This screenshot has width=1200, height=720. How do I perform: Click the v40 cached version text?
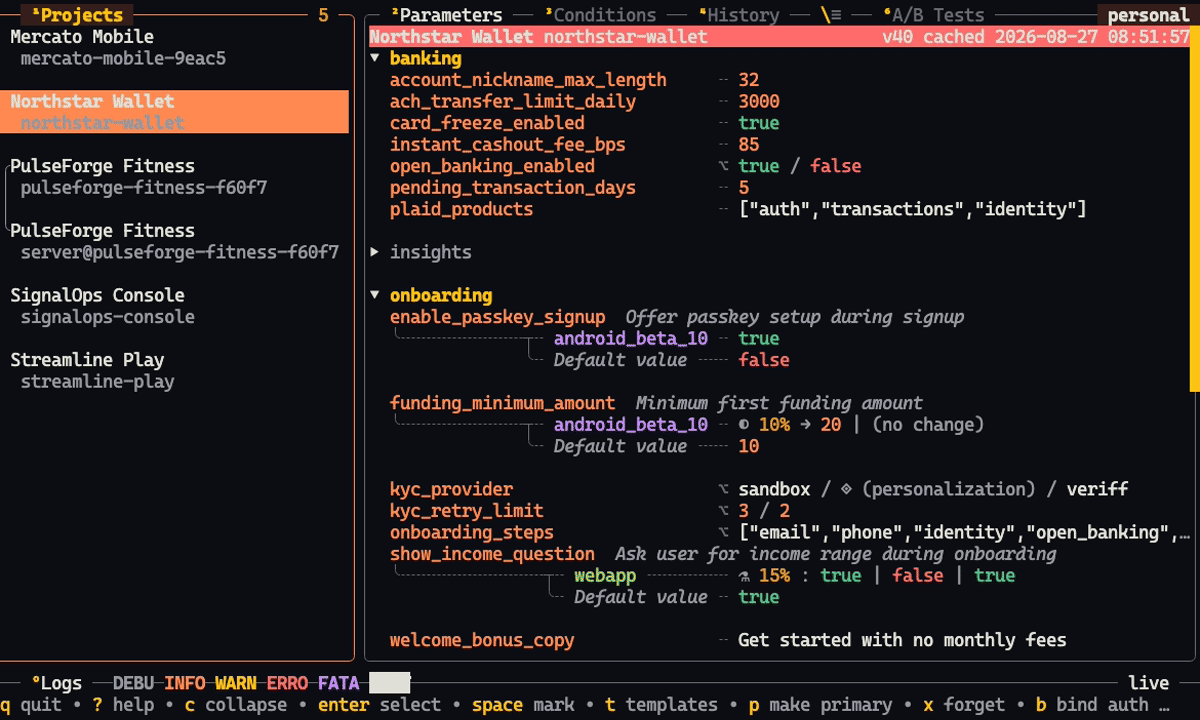[x=933, y=37]
